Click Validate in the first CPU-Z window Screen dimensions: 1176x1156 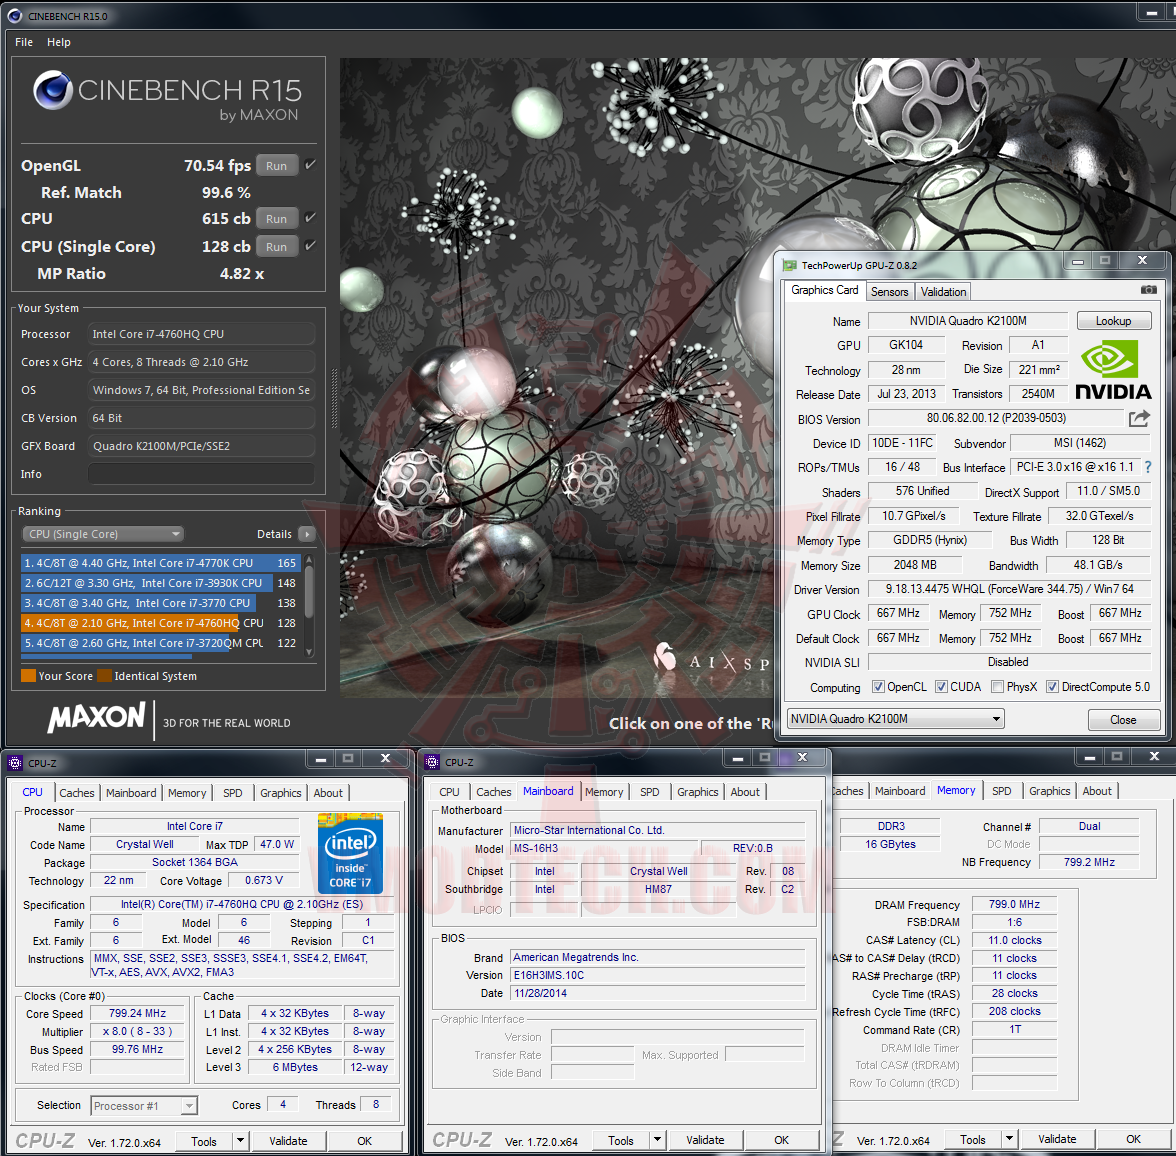pos(288,1141)
